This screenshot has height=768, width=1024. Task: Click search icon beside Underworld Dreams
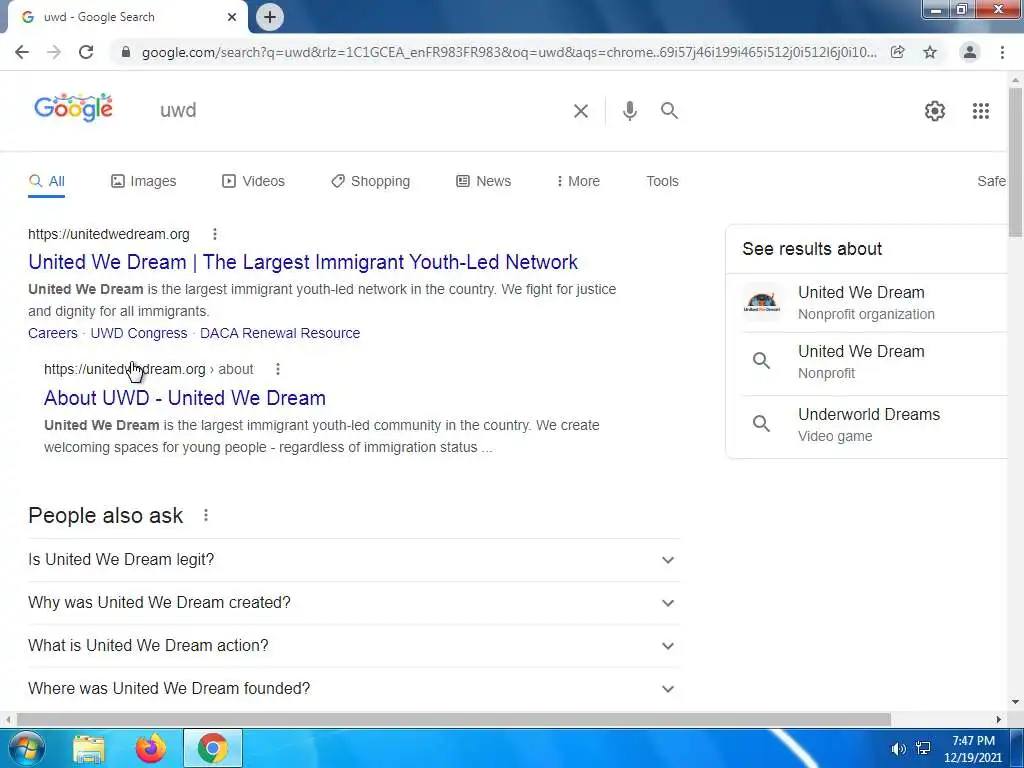pyautogui.click(x=761, y=424)
